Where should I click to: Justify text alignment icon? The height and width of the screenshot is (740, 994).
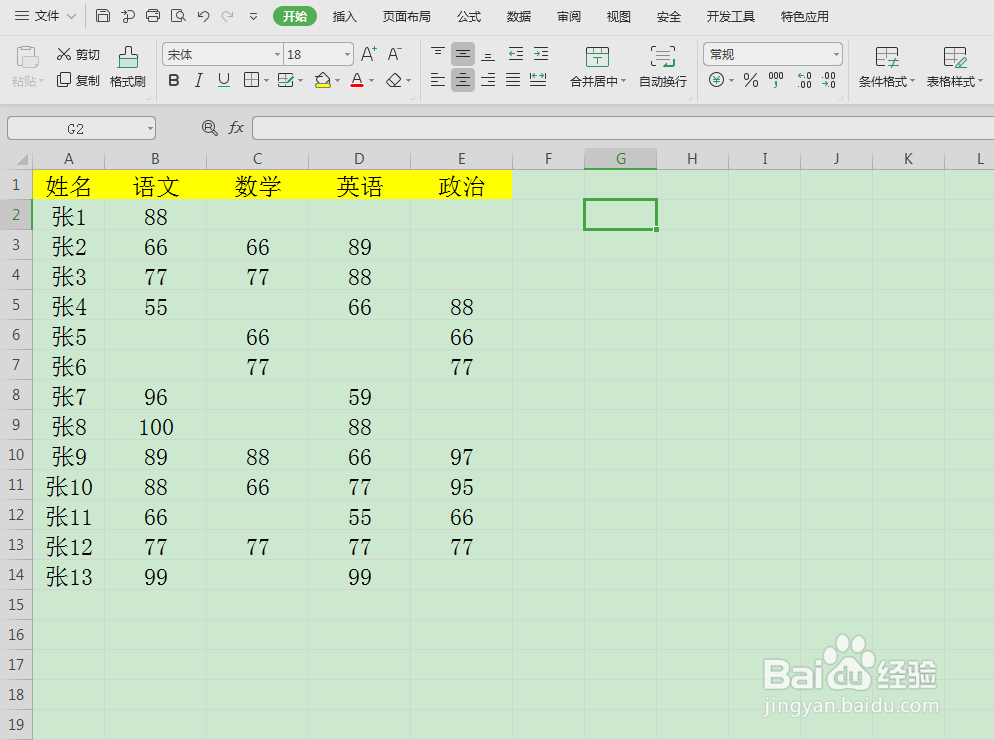tap(513, 81)
